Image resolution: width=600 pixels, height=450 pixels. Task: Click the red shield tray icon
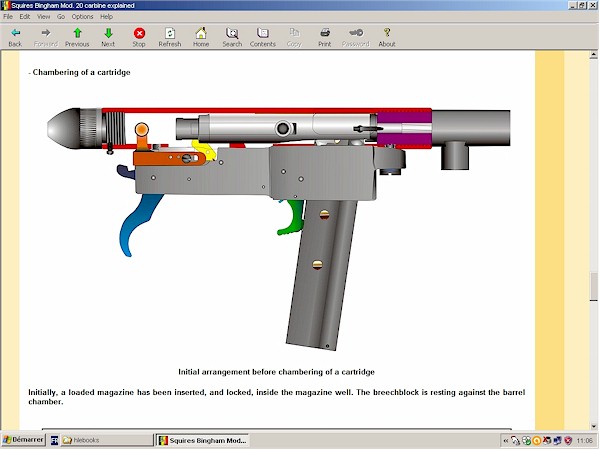(x=569, y=441)
